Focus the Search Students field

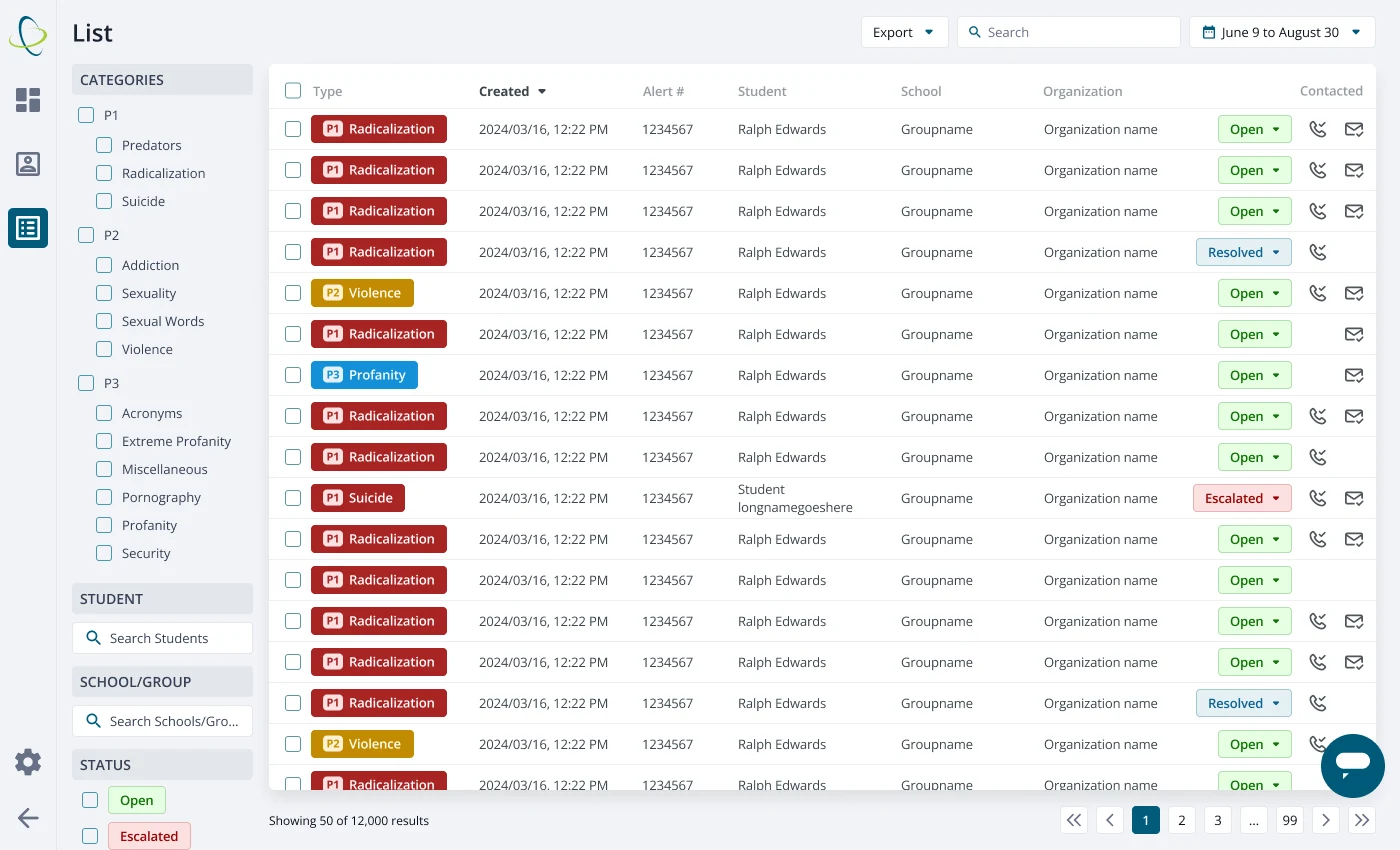162,638
